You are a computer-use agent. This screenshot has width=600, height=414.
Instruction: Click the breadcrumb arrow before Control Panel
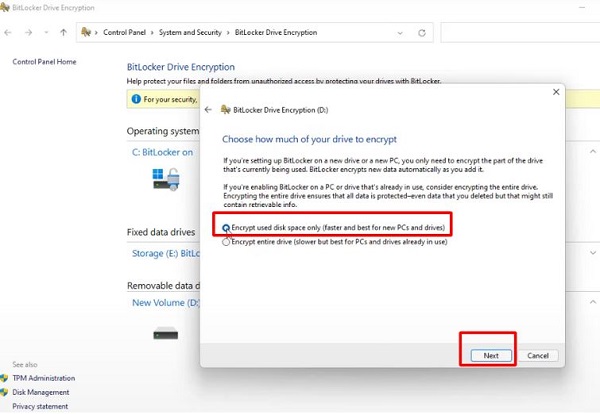(x=96, y=33)
